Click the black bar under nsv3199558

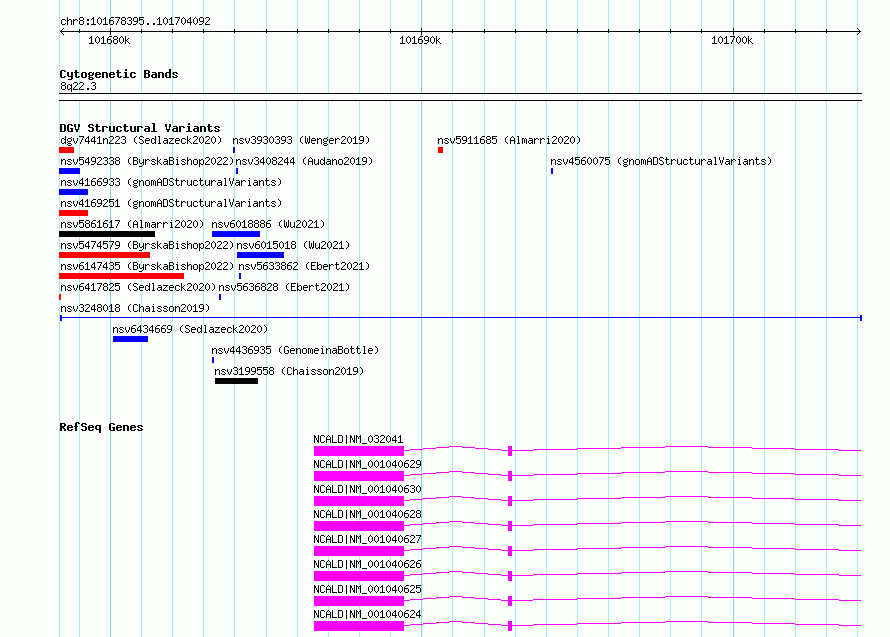[237, 381]
